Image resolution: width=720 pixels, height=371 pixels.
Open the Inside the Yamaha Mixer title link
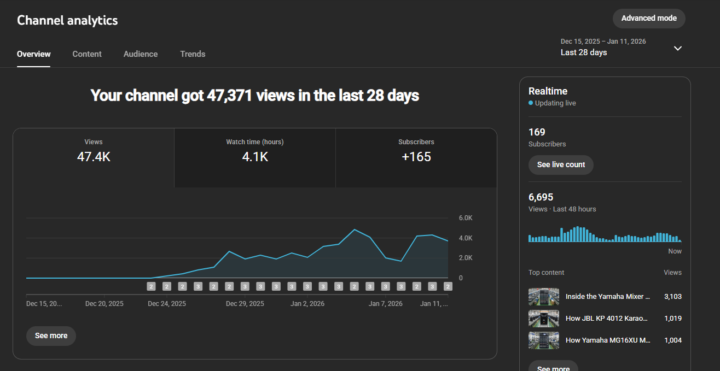coord(608,297)
